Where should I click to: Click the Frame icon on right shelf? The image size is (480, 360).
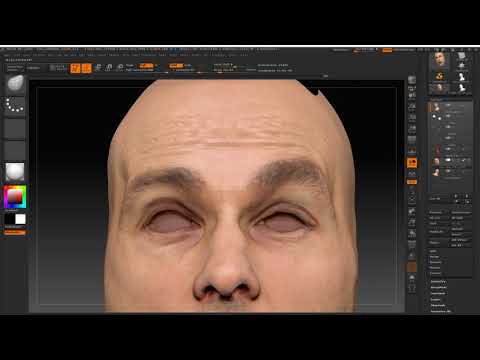[x=412, y=199]
